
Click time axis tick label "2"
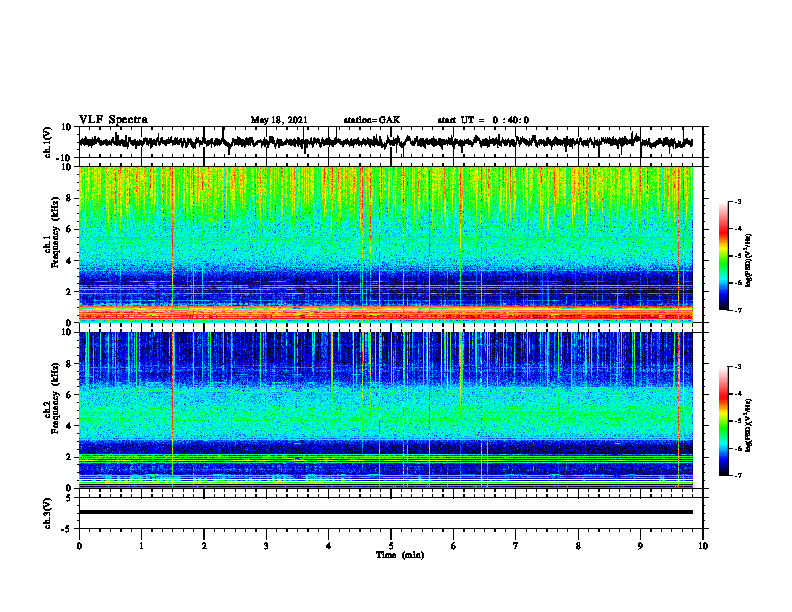coord(204,546)
